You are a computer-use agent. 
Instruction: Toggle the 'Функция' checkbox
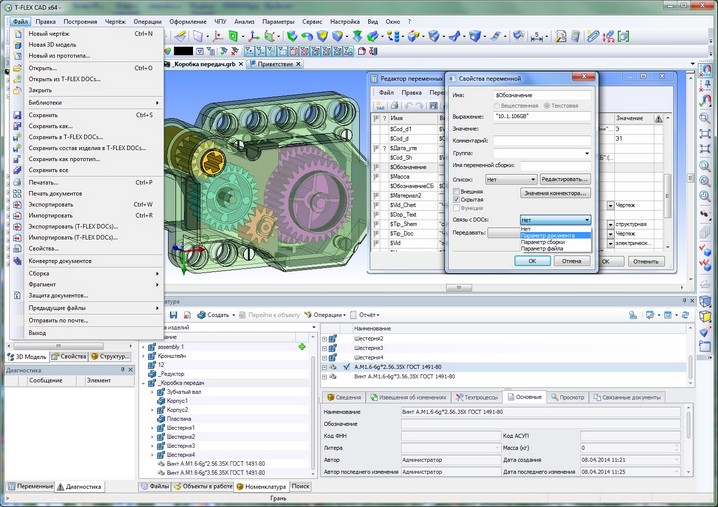click(456, 208)
